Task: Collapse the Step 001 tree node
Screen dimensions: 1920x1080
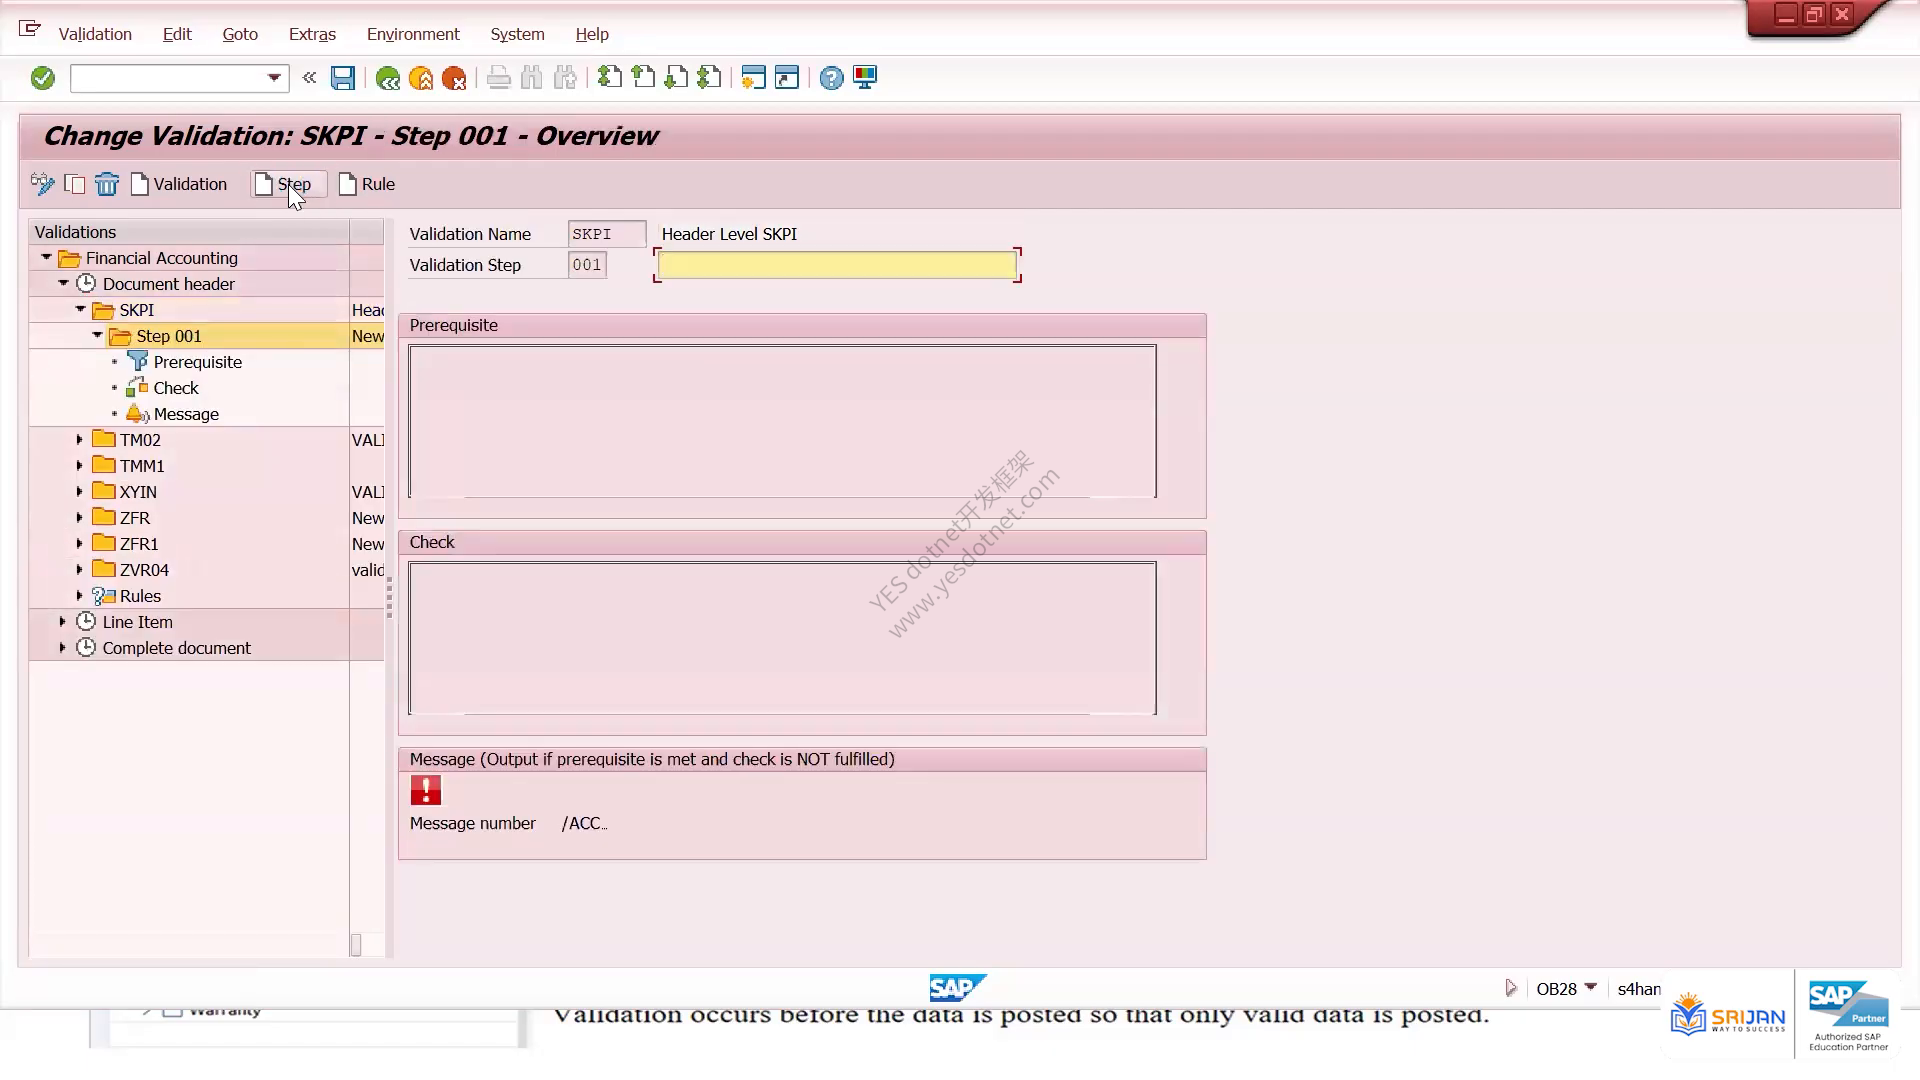Action: coord(97,336)
